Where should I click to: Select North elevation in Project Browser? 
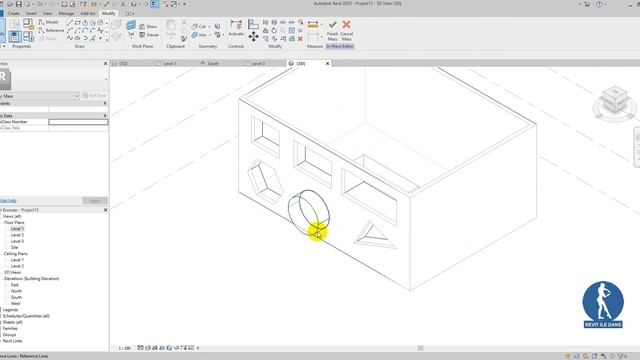pyautogui.click(x=16, y=291)
